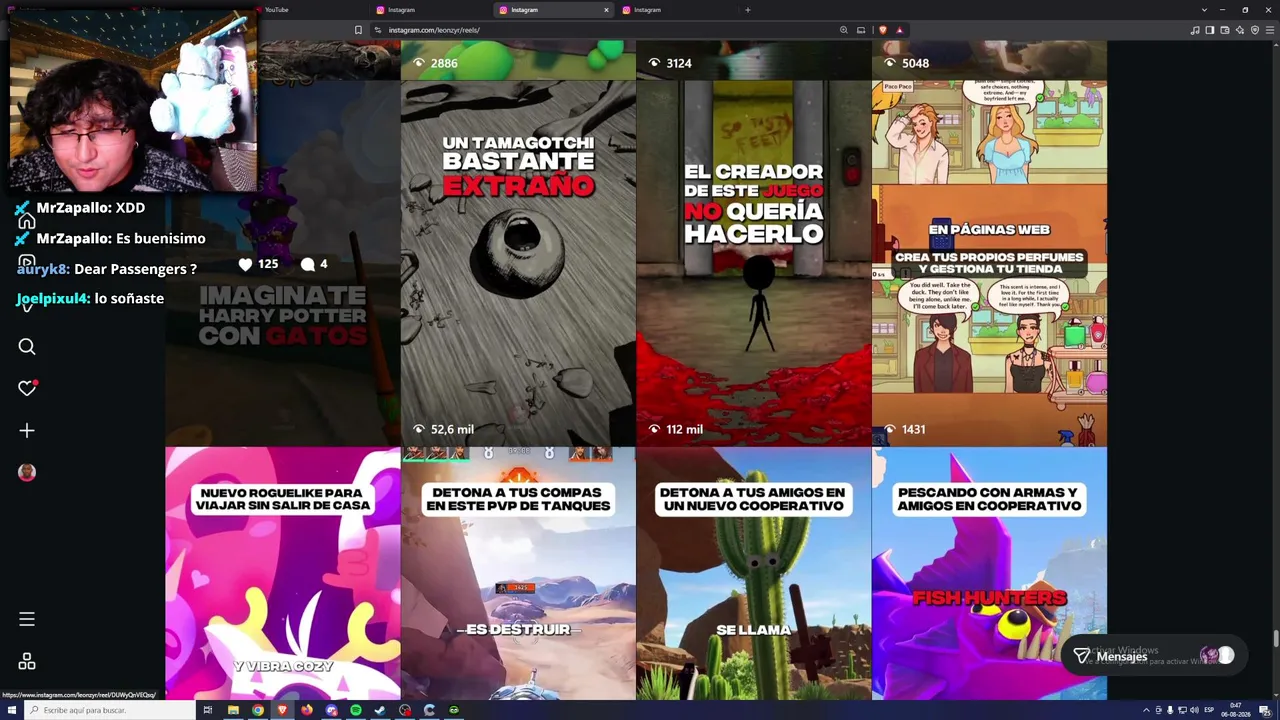Click chat message 'auryk8: Dear Passengers ?'
This screenshot has height=720, width=1280.
(x=106, y=269)
